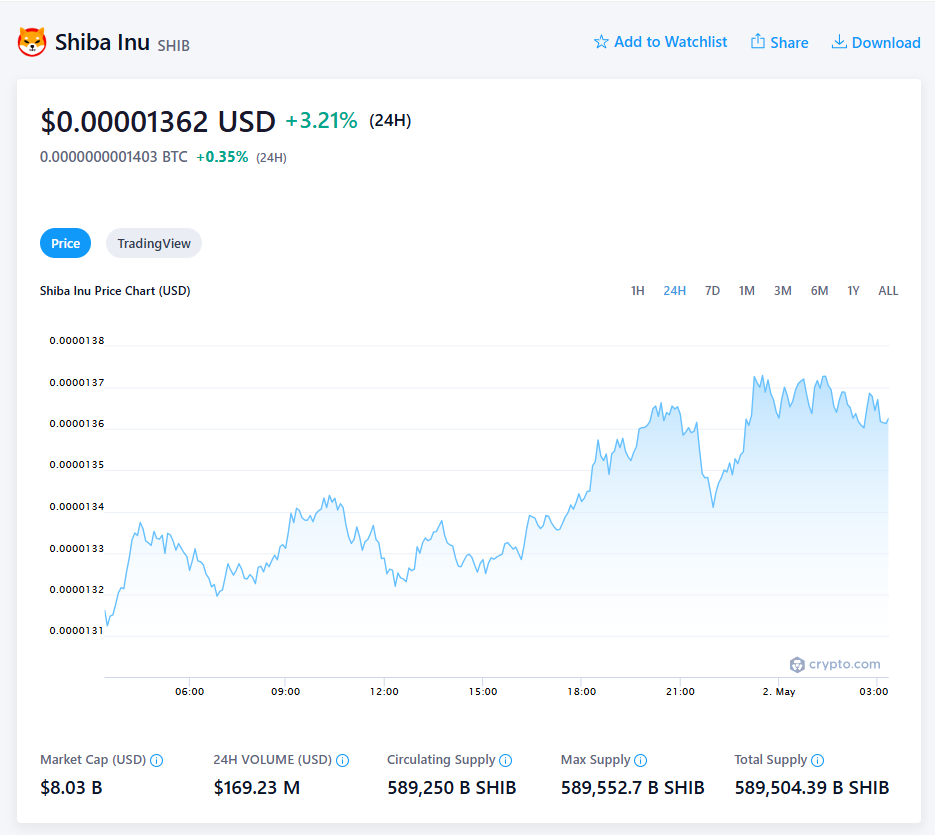
Task: Click the 03:00 x-axis label
Action: [874, 691]
